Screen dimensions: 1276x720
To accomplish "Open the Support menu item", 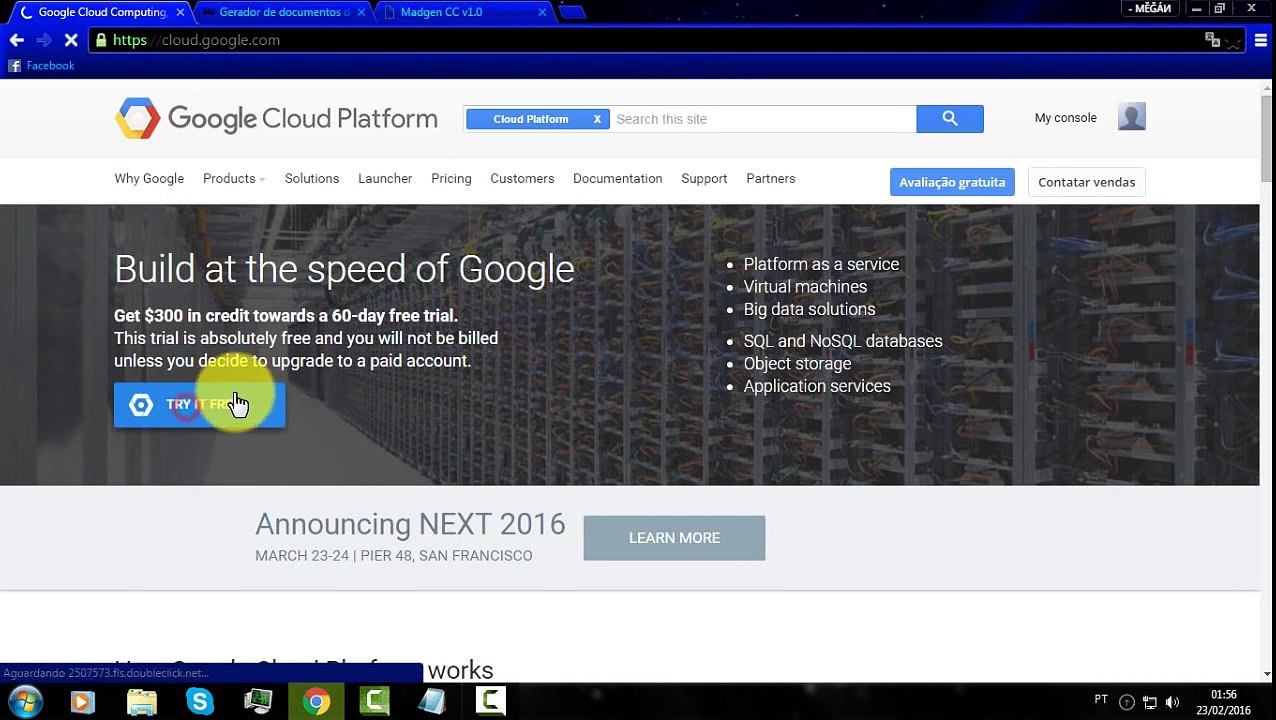I will tap(704, 179).
